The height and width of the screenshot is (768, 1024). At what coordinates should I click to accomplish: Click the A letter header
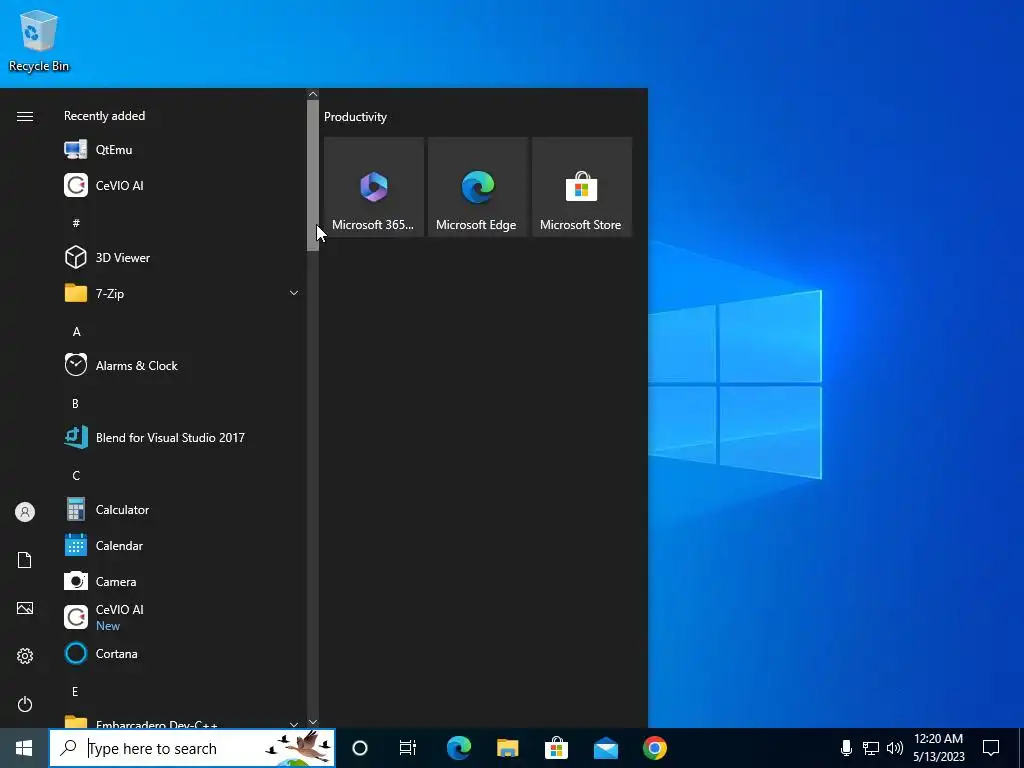coord(76,332)
